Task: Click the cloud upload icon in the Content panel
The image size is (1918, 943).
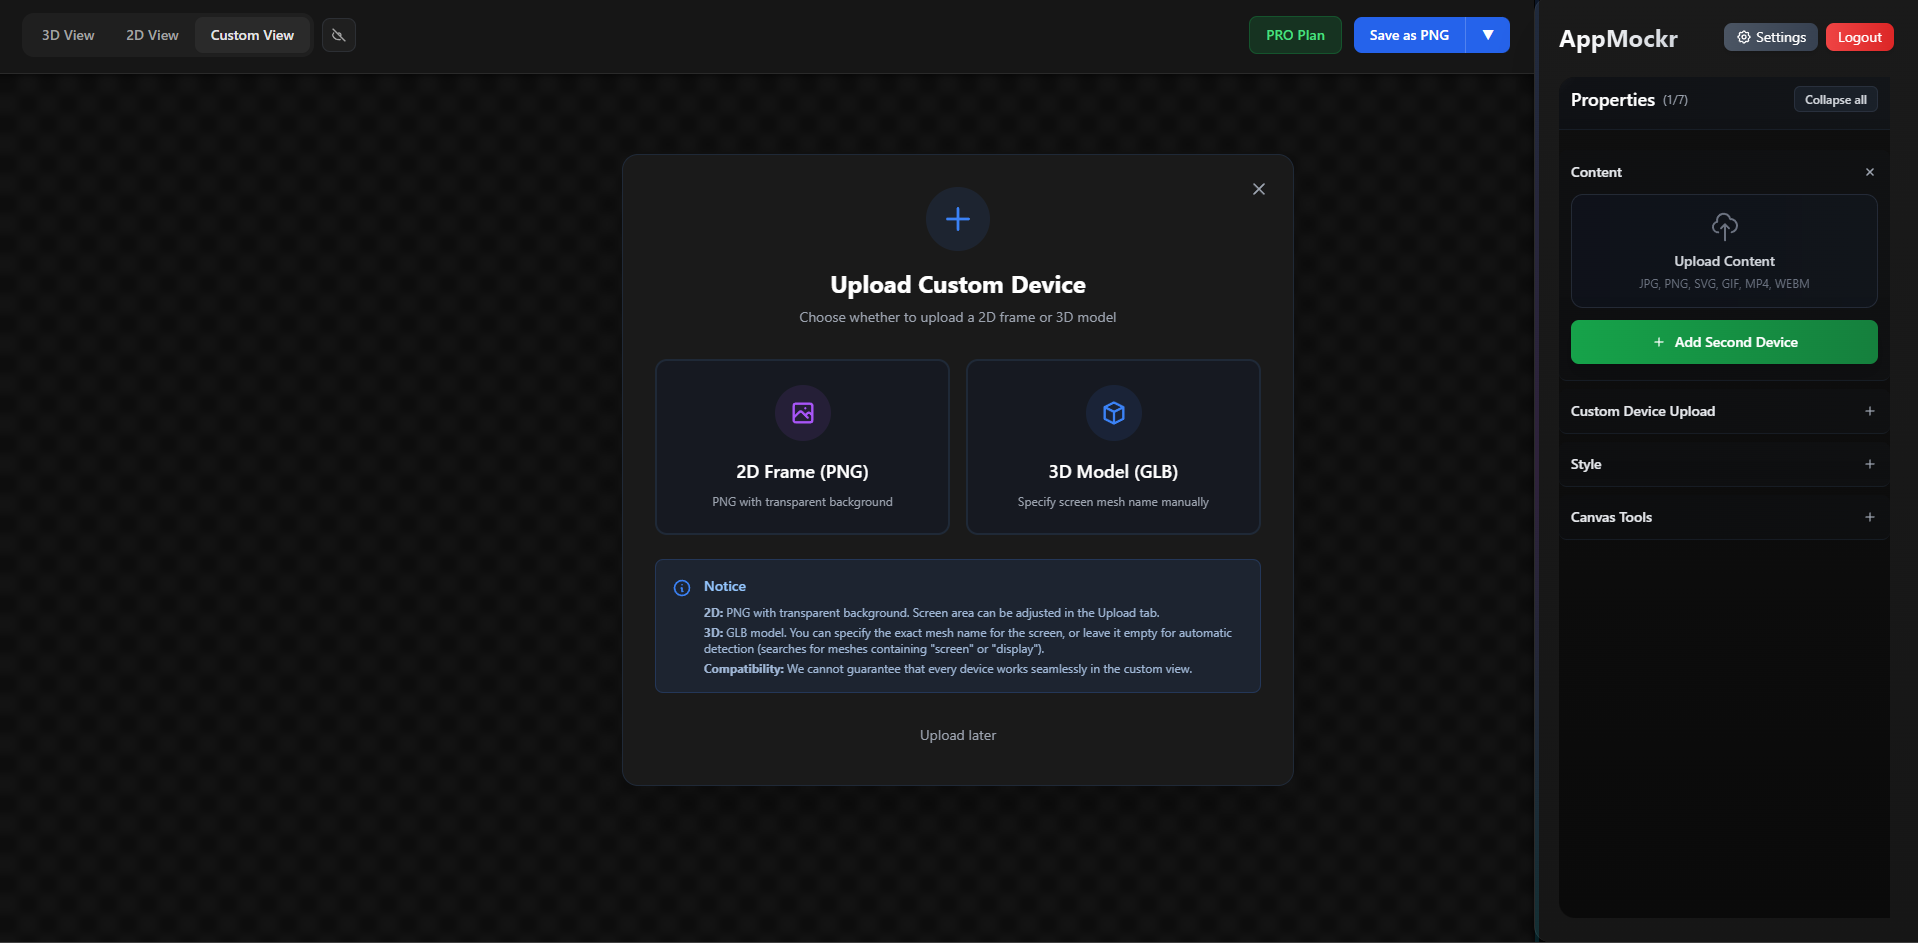Action: [1724, 226]
